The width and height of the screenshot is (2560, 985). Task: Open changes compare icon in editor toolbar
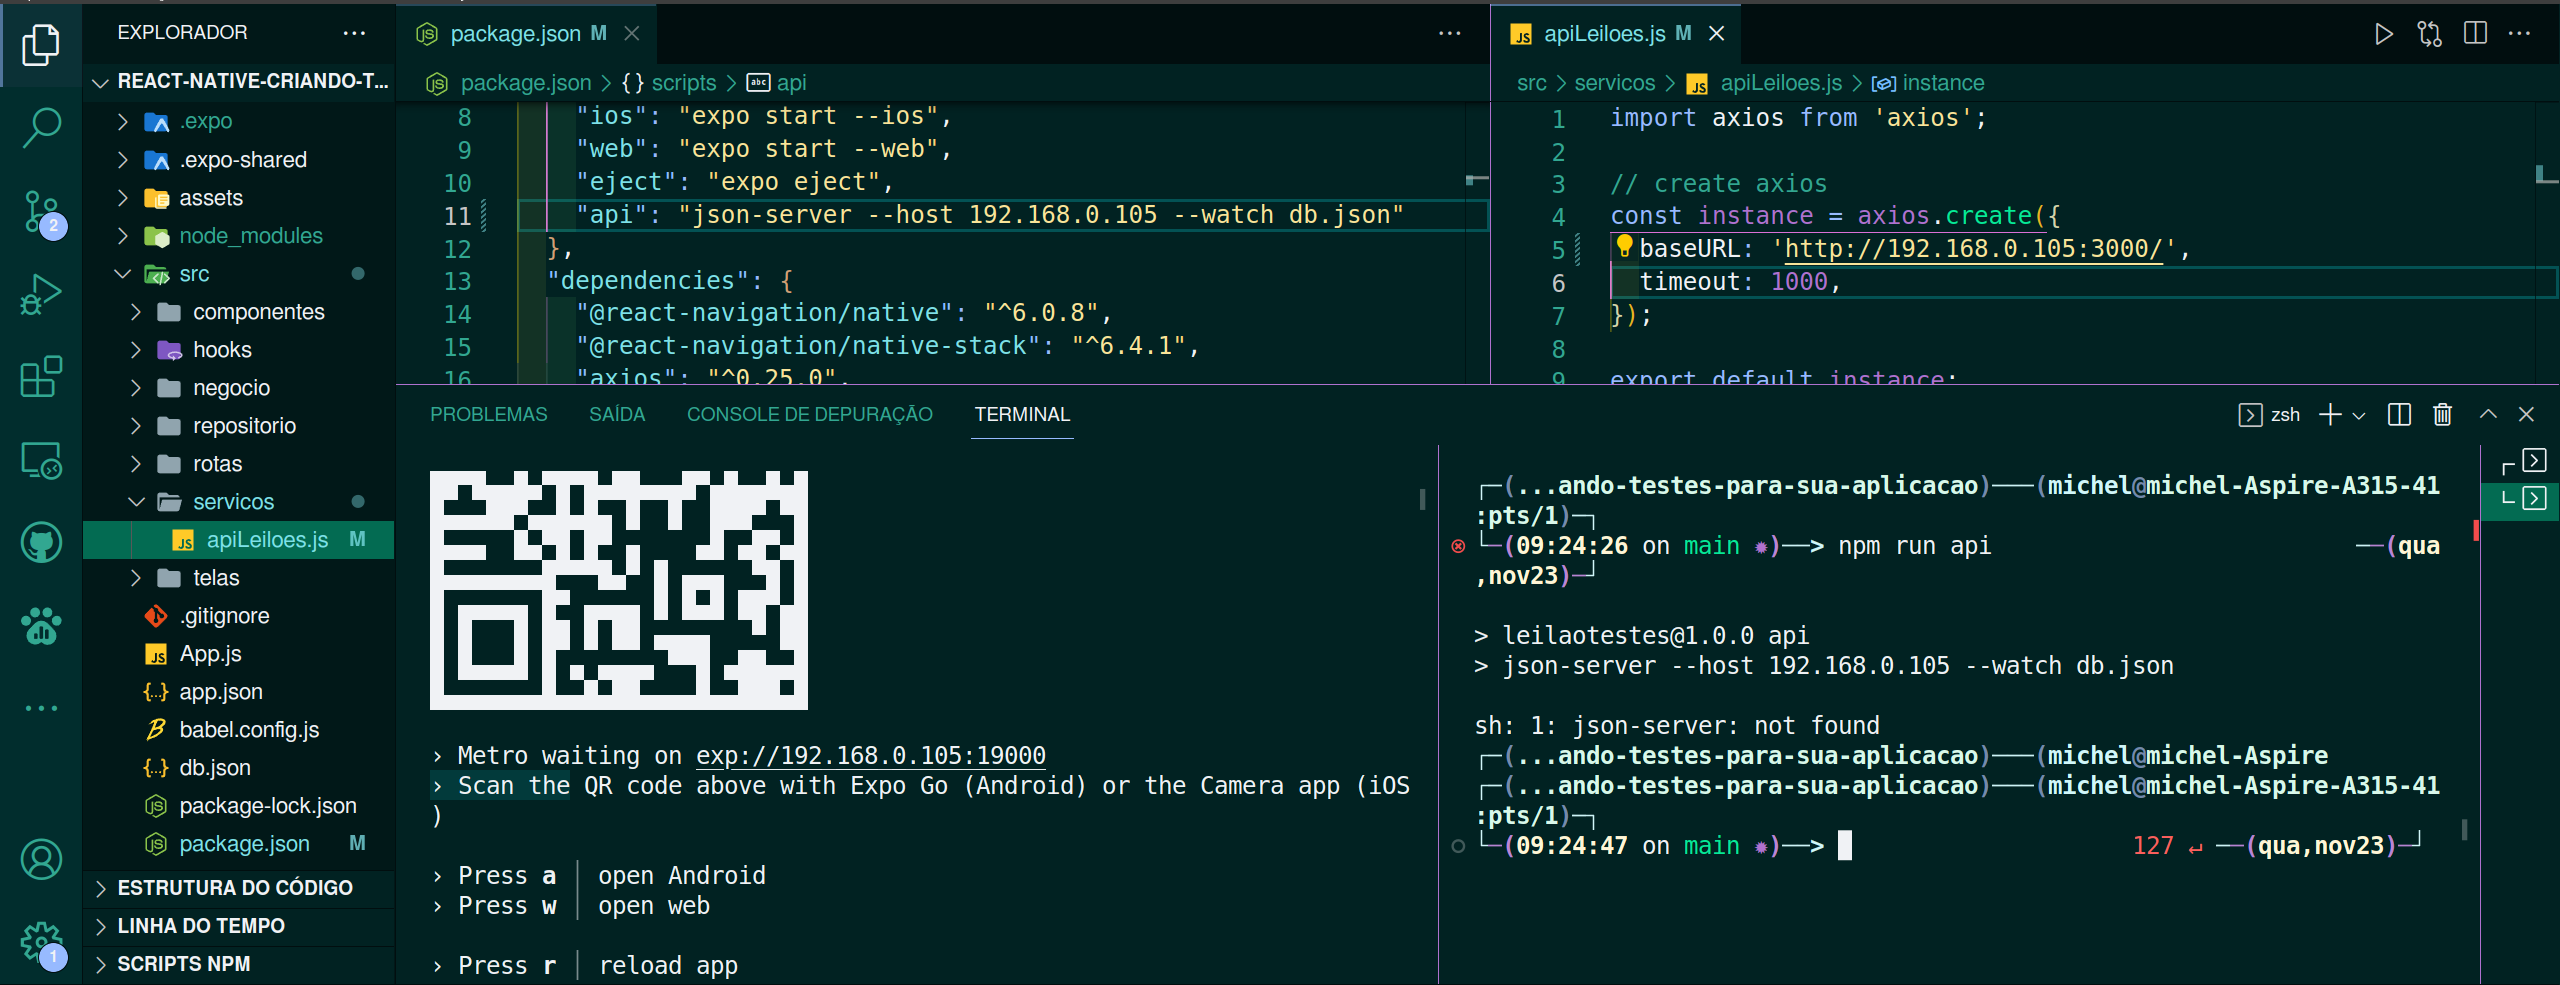[2430, 34]
